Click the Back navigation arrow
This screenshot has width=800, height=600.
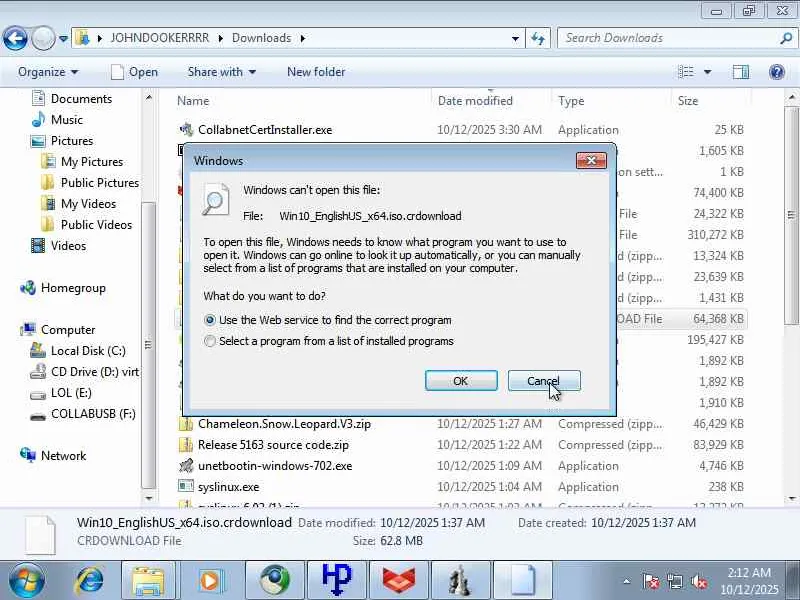click(15, 38)
